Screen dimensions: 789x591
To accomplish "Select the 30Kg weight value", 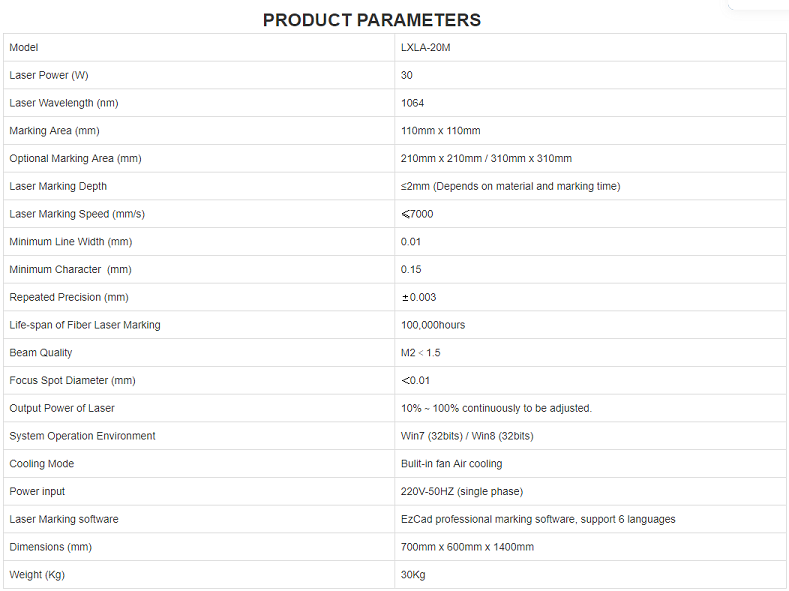I will click(414, 575).
